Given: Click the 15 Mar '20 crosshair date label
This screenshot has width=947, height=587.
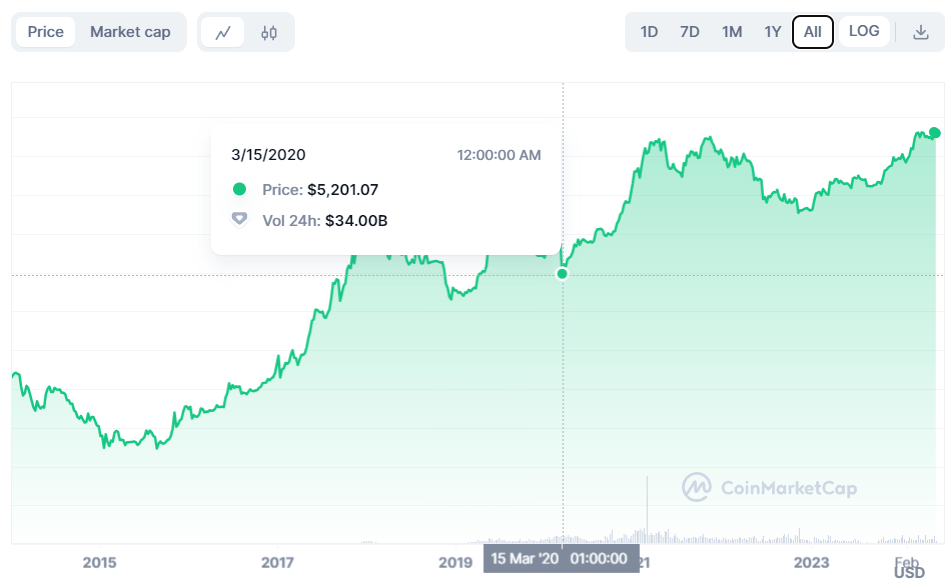Looking at the screenshot, I should (561, 559).
